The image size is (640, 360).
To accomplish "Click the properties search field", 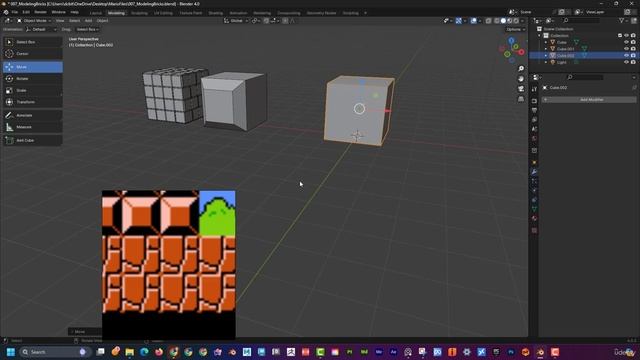I will click(x=586, y=78).
